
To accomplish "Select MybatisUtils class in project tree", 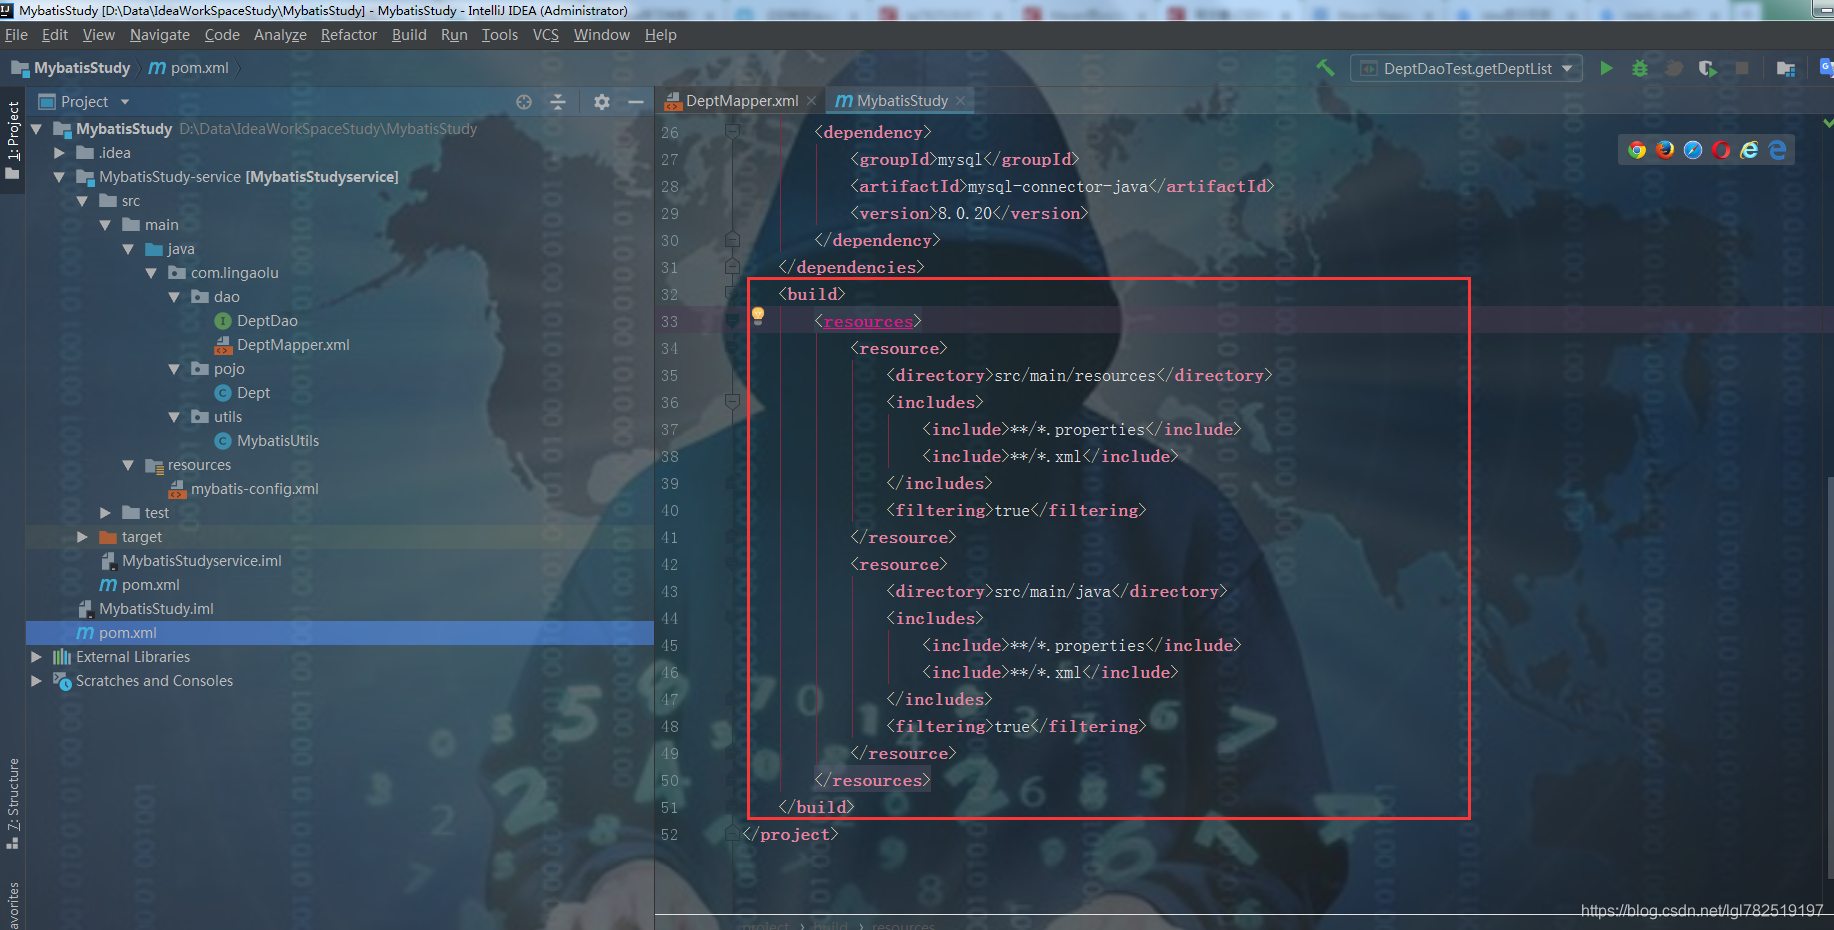I will click(278, 441).
